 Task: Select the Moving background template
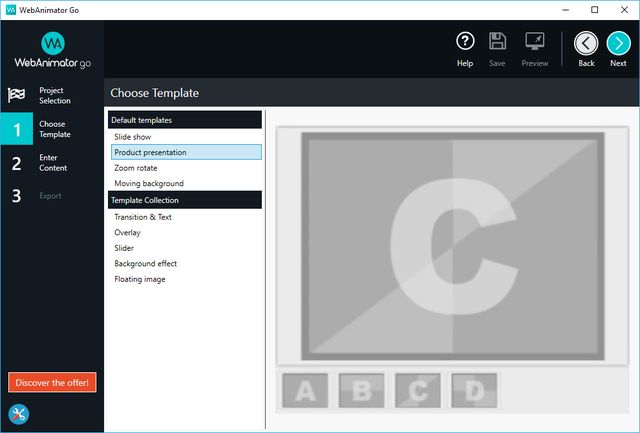[148, 184]
